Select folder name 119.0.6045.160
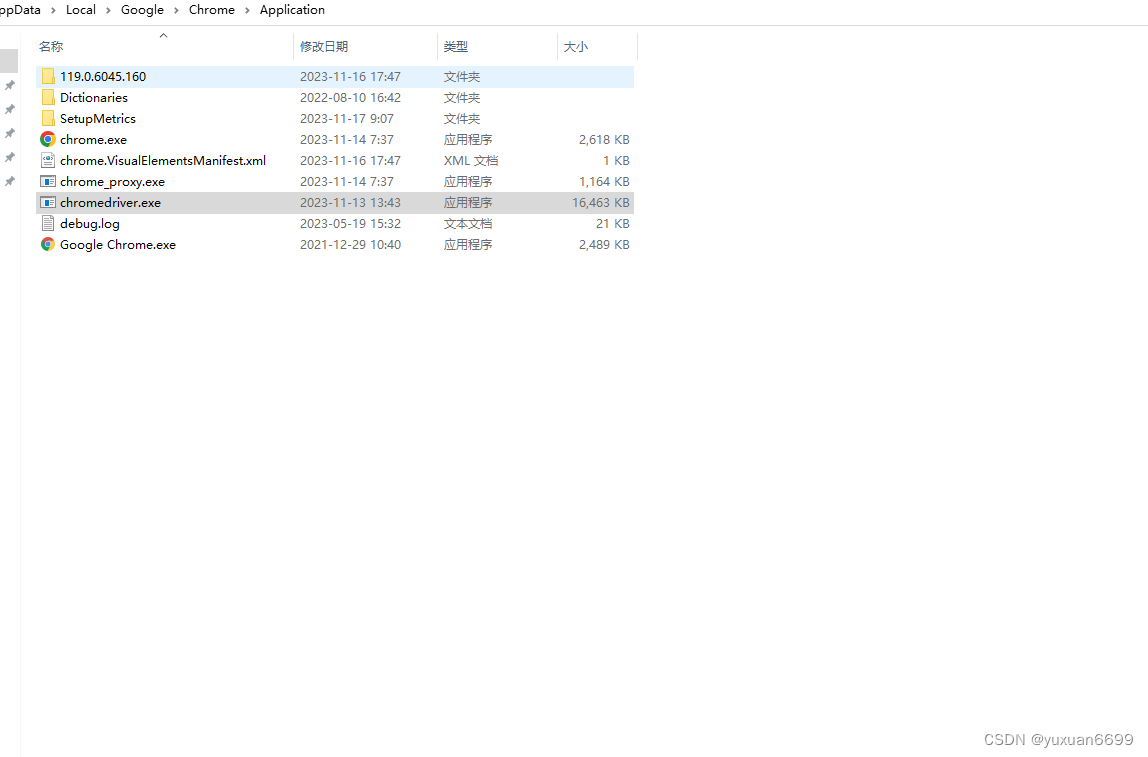Viewport: 1148px width, 757px height. coord(102,76)
